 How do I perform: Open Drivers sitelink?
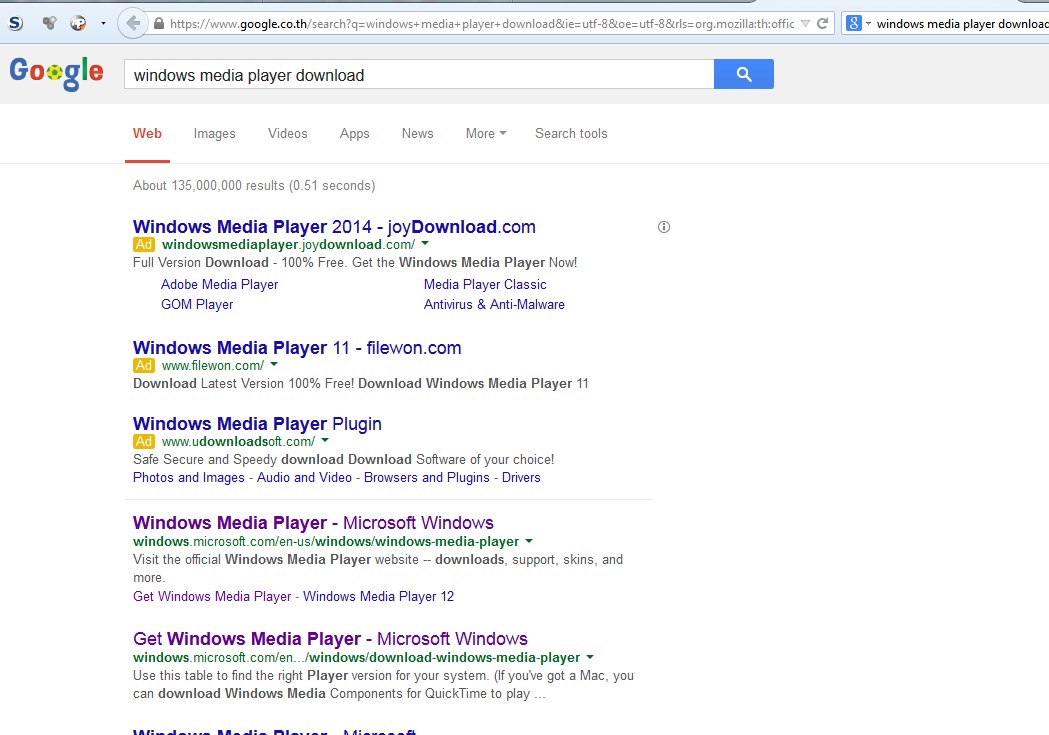[x=521, y=478]
